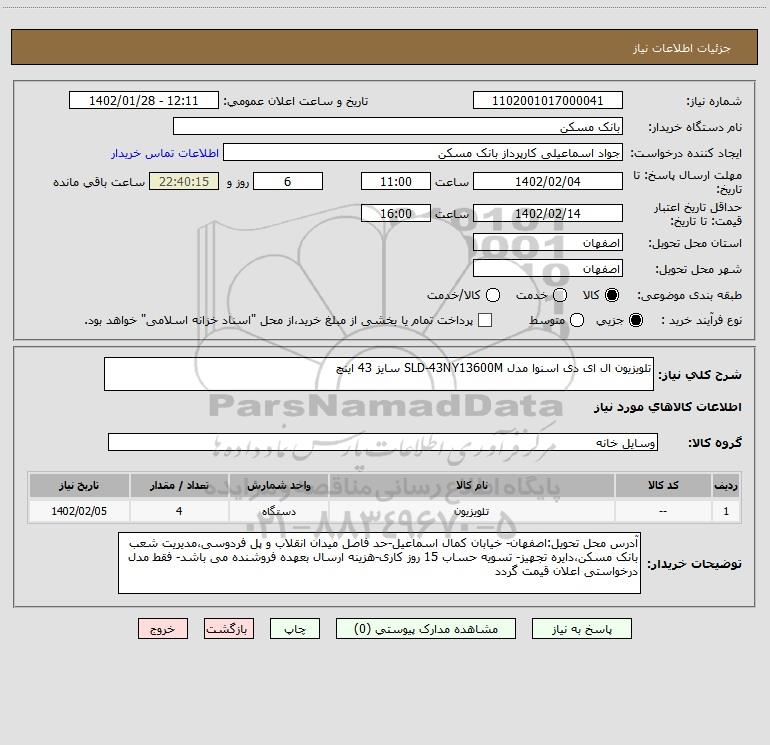
Task: Select the خدمت radio option
Action: click(559, 295)
